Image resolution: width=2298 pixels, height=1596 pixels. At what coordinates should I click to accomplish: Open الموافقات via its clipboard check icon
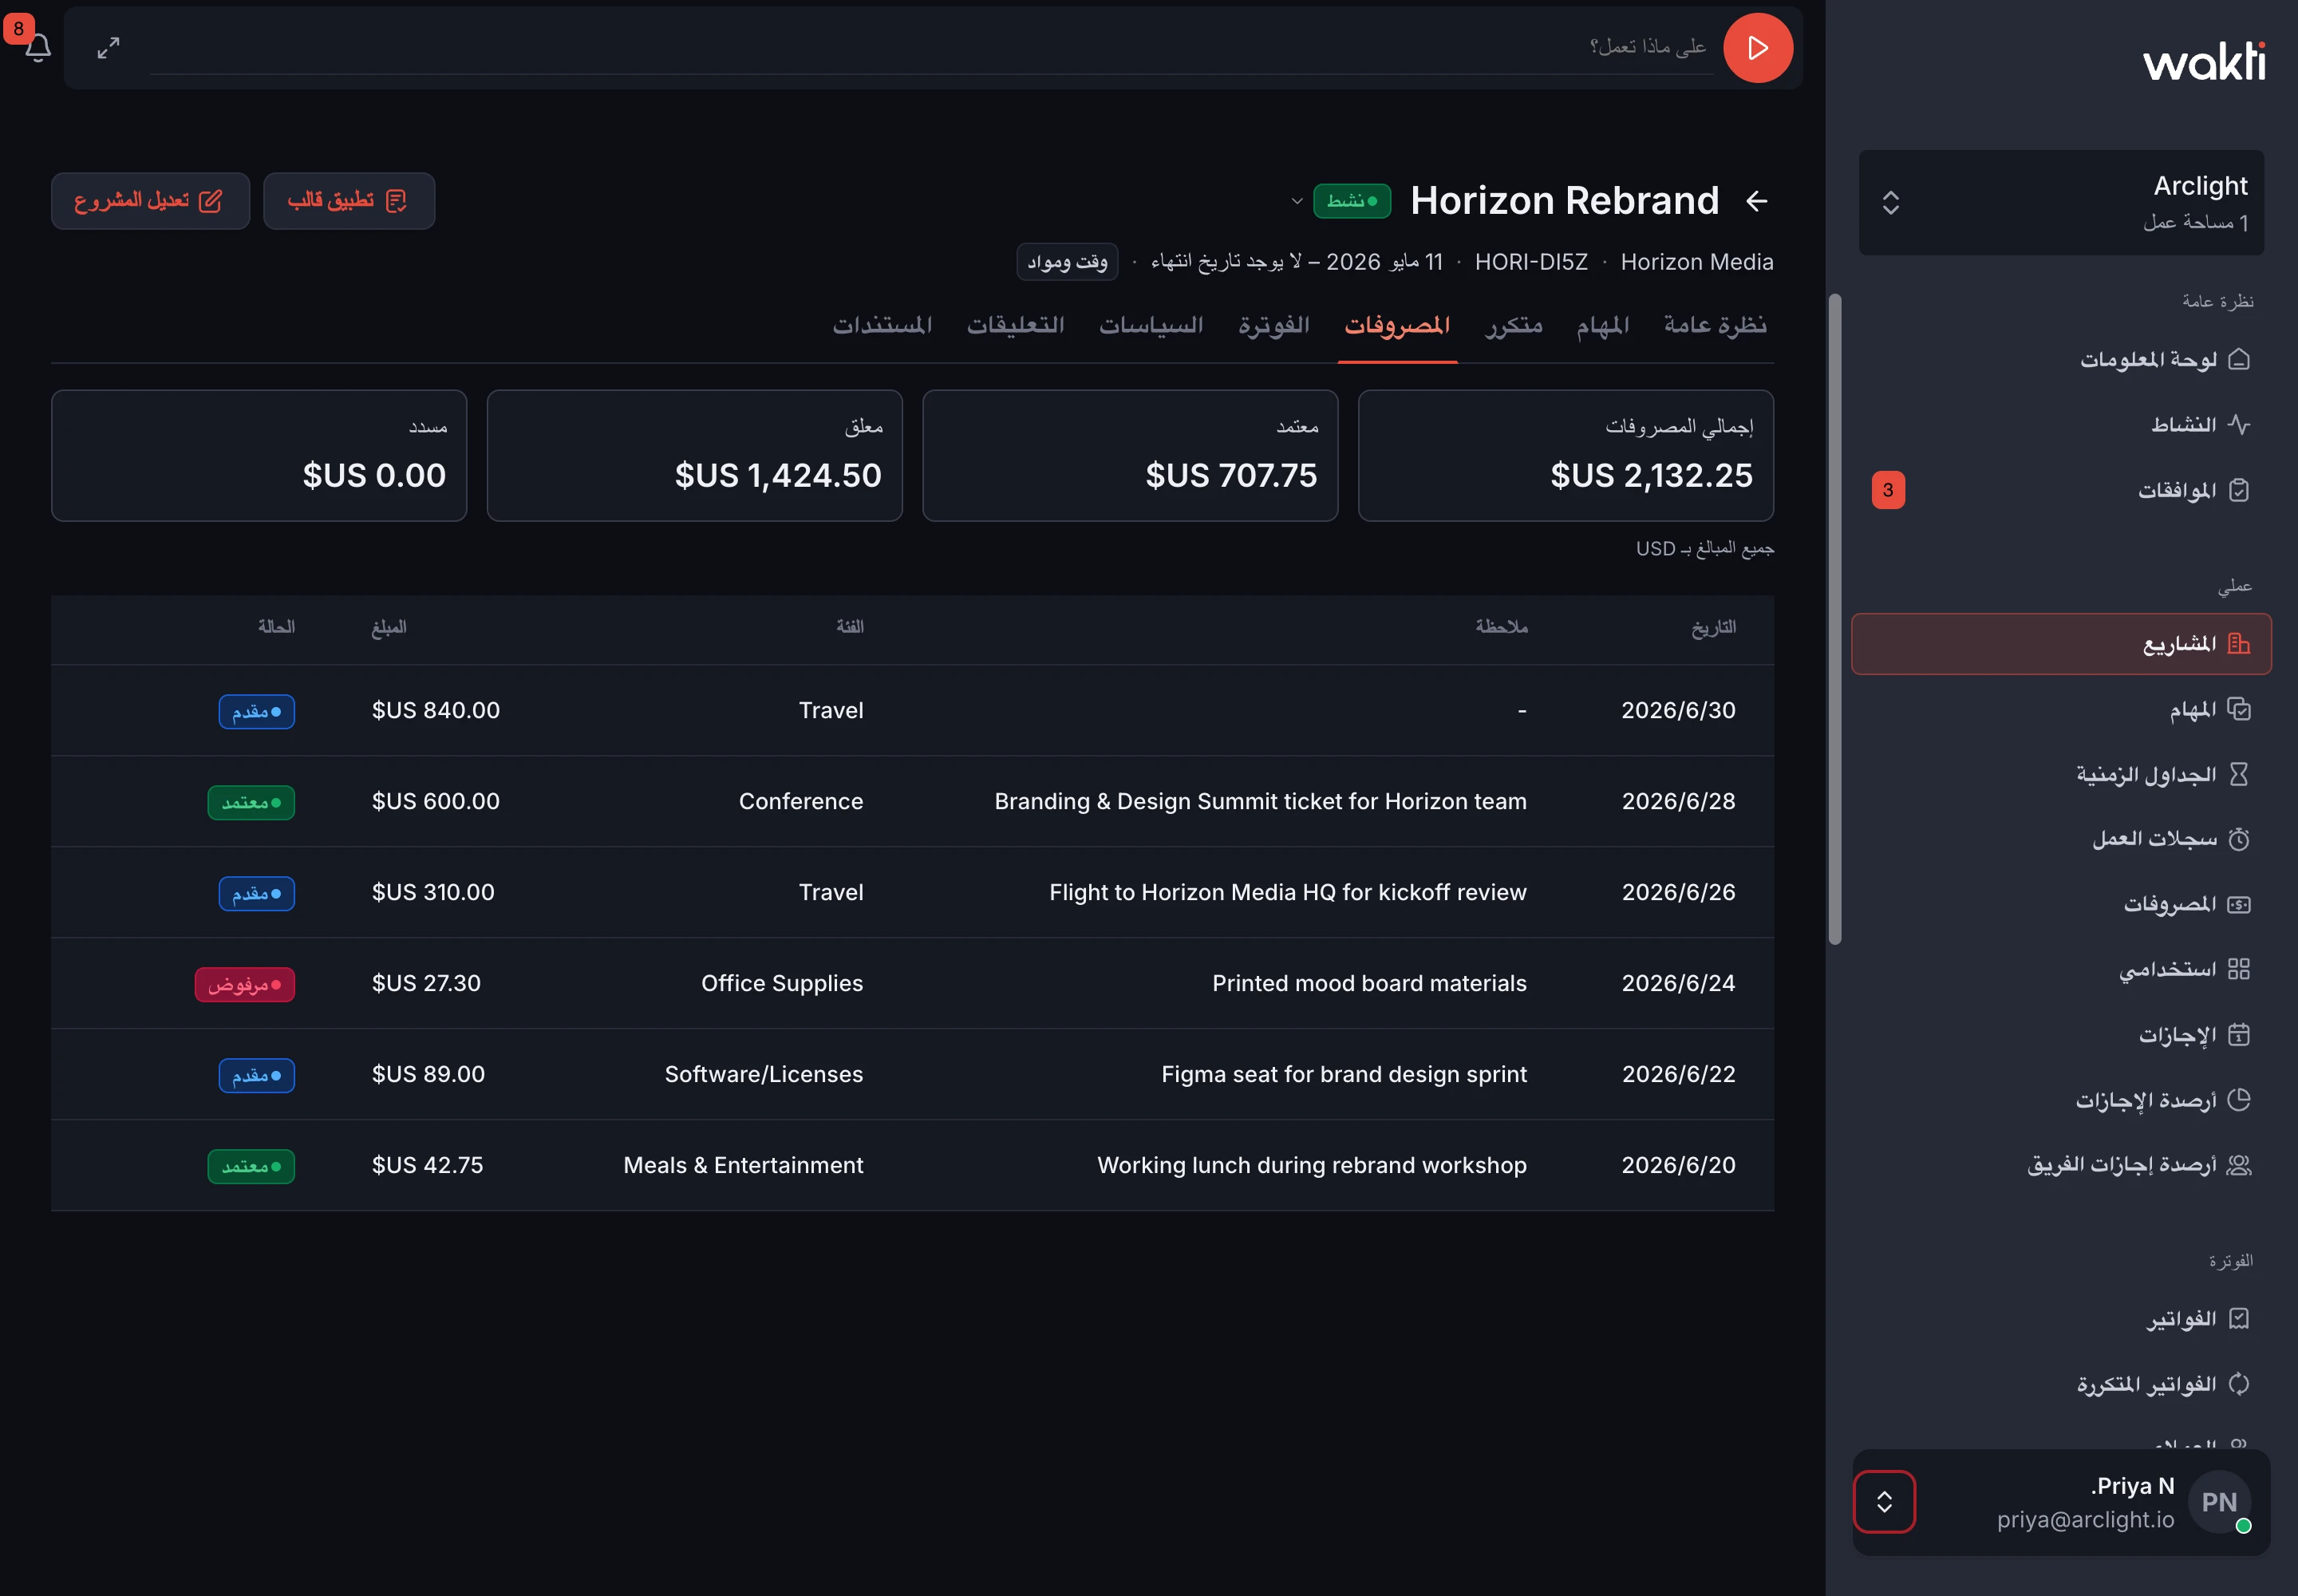[2239, 490]
